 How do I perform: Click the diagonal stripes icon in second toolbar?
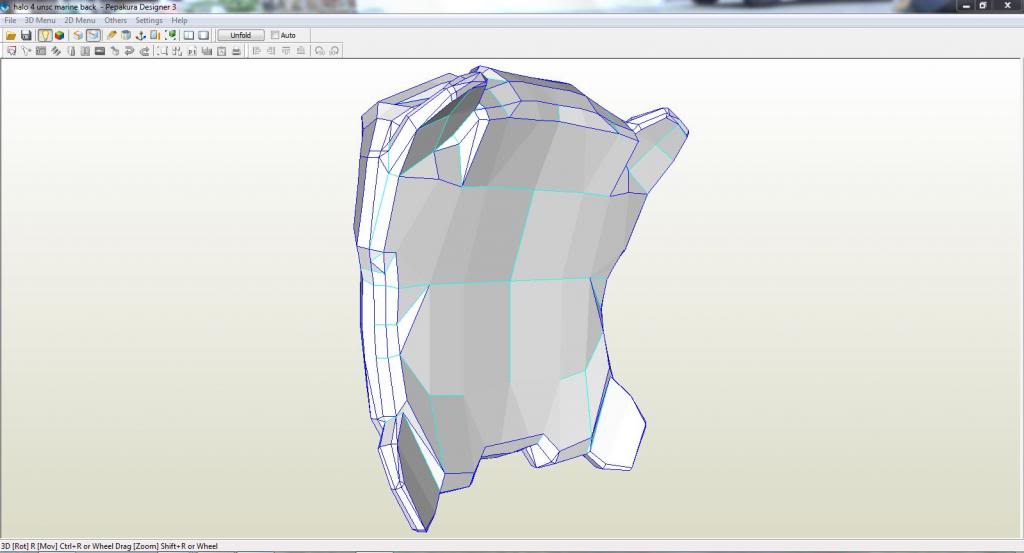tap(56, 51)
